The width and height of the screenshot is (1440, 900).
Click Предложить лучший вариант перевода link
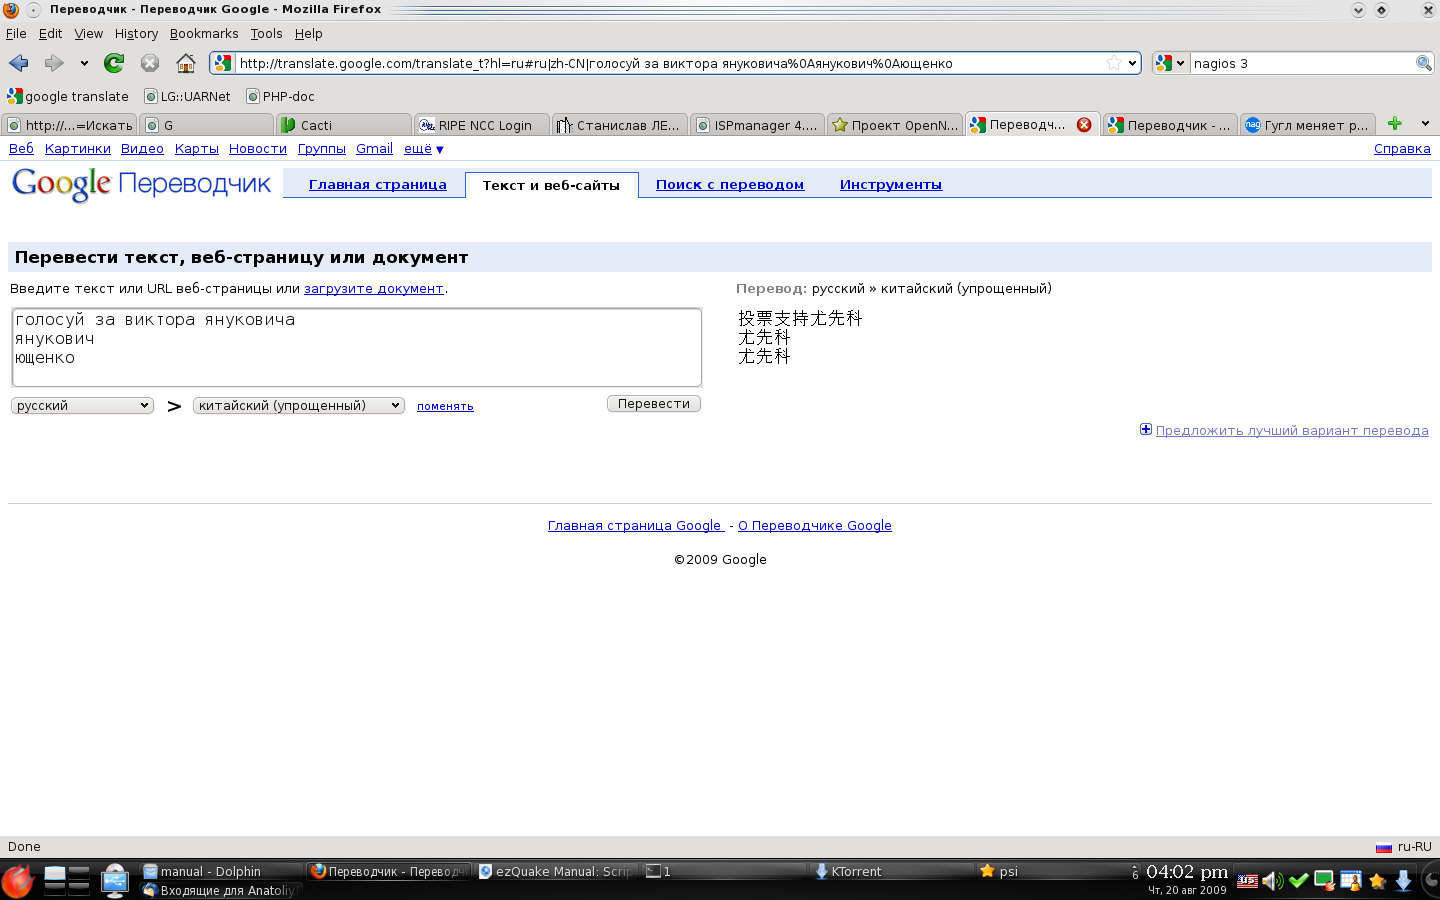(x=1292, y=431)
